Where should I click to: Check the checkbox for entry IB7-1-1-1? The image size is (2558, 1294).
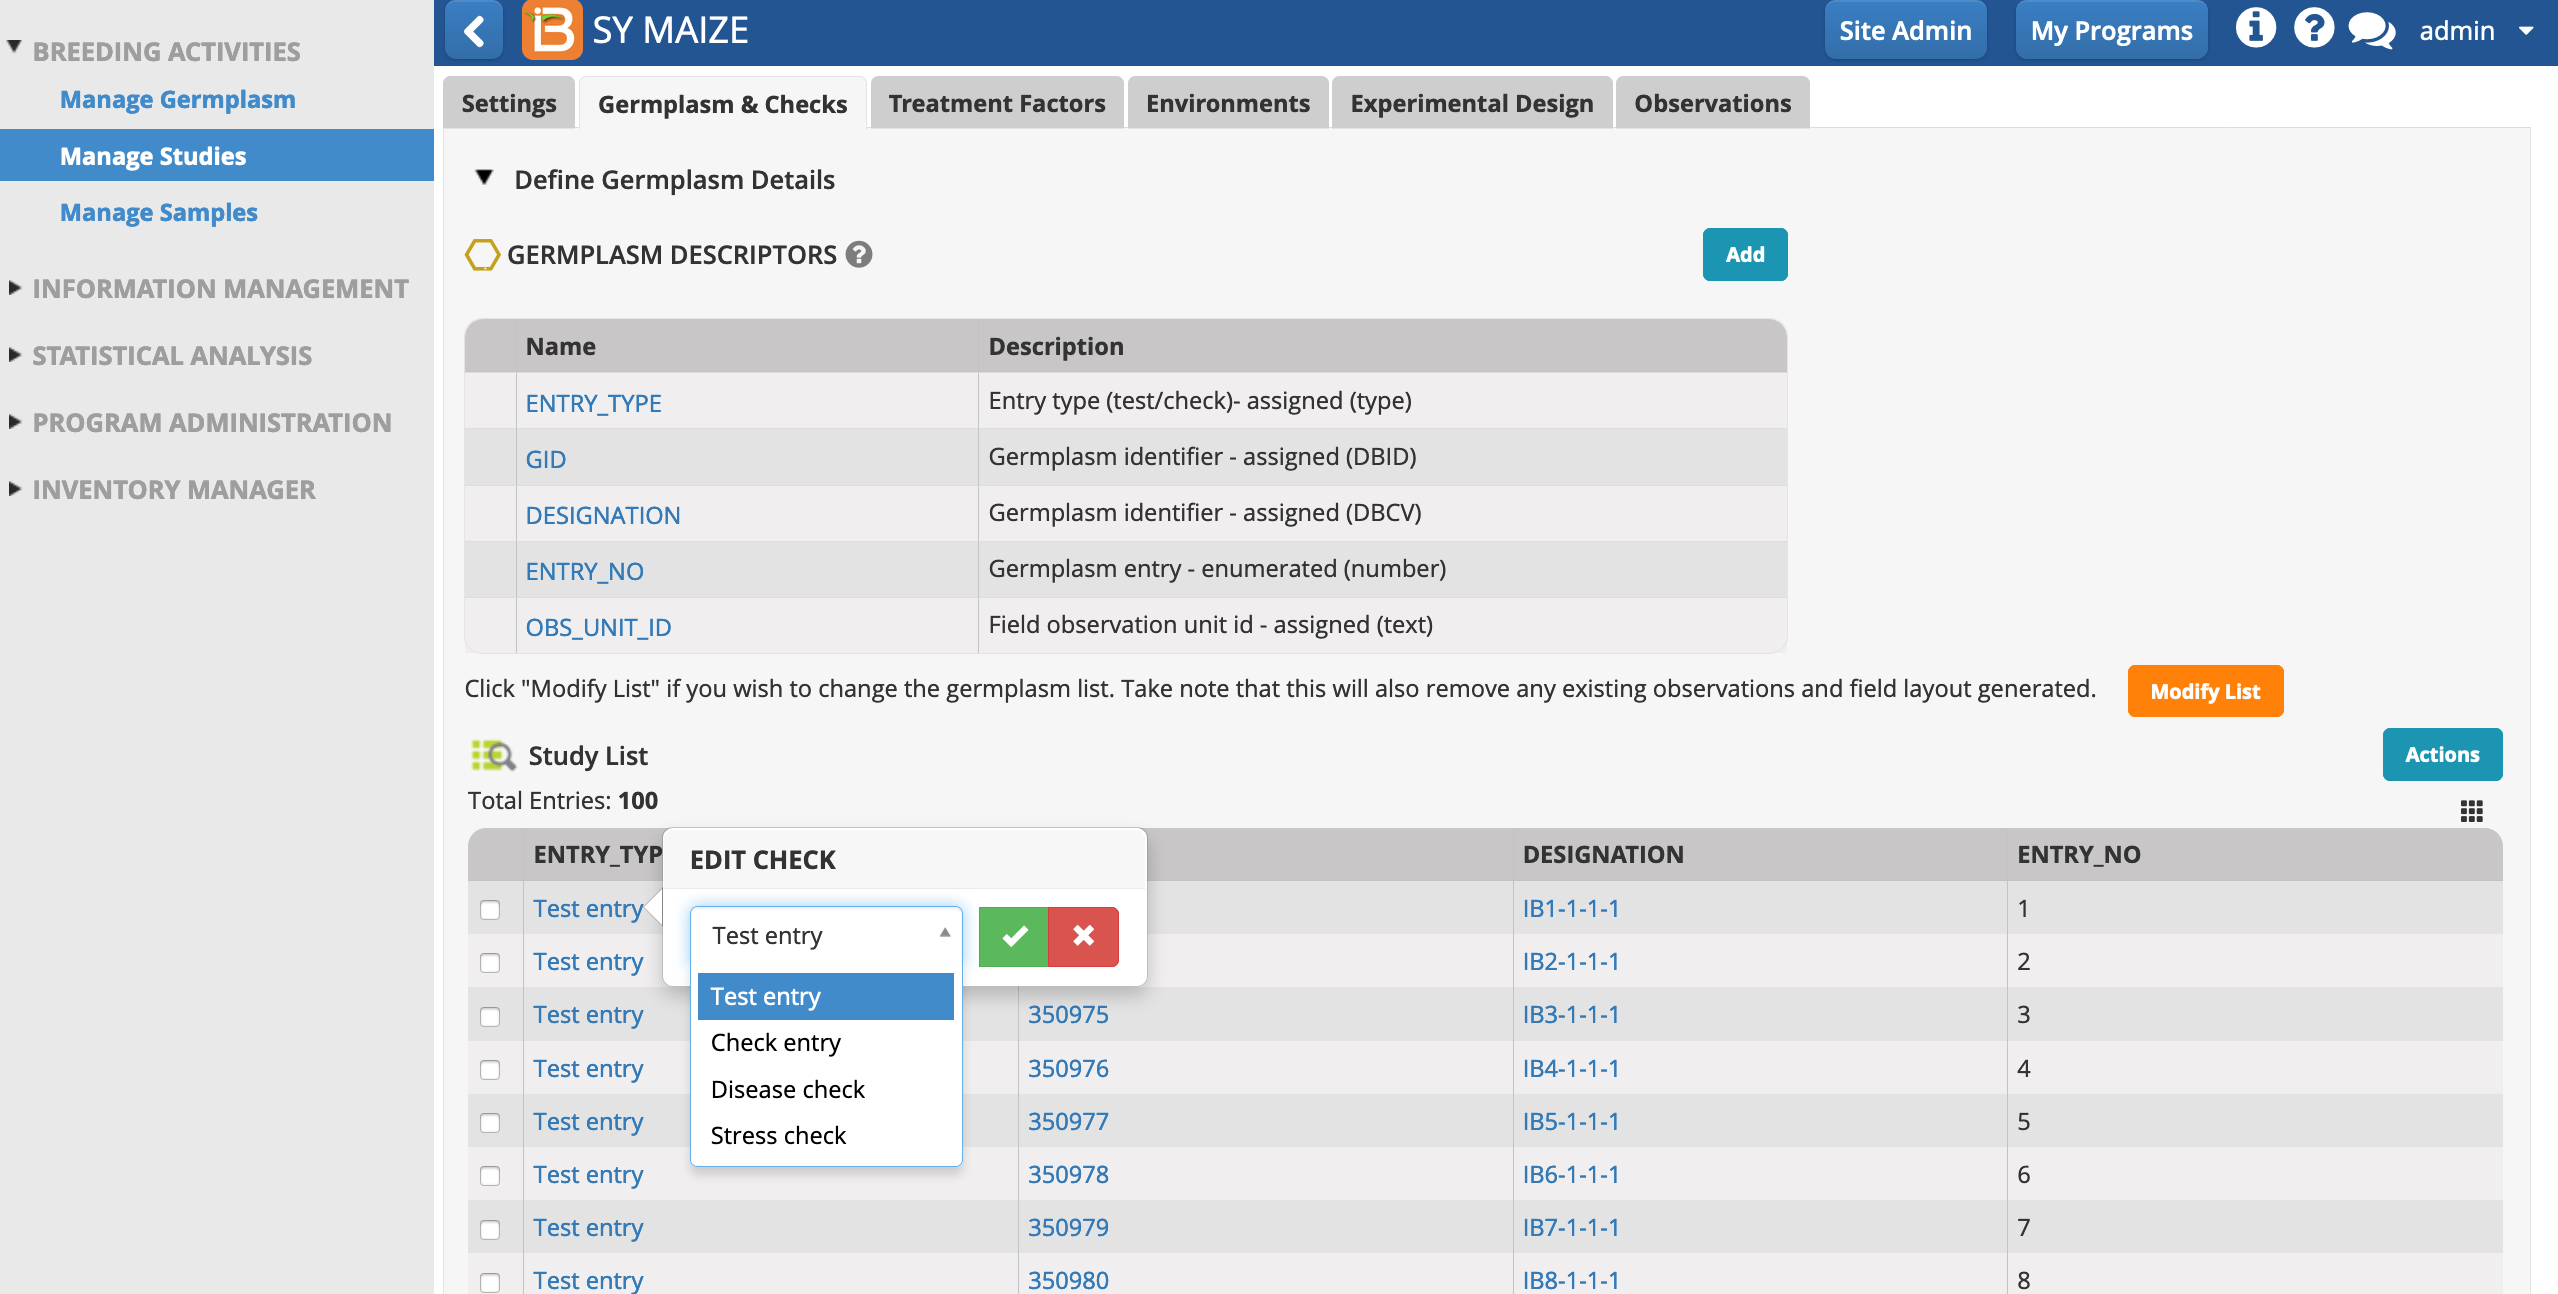pos(490,1229)
